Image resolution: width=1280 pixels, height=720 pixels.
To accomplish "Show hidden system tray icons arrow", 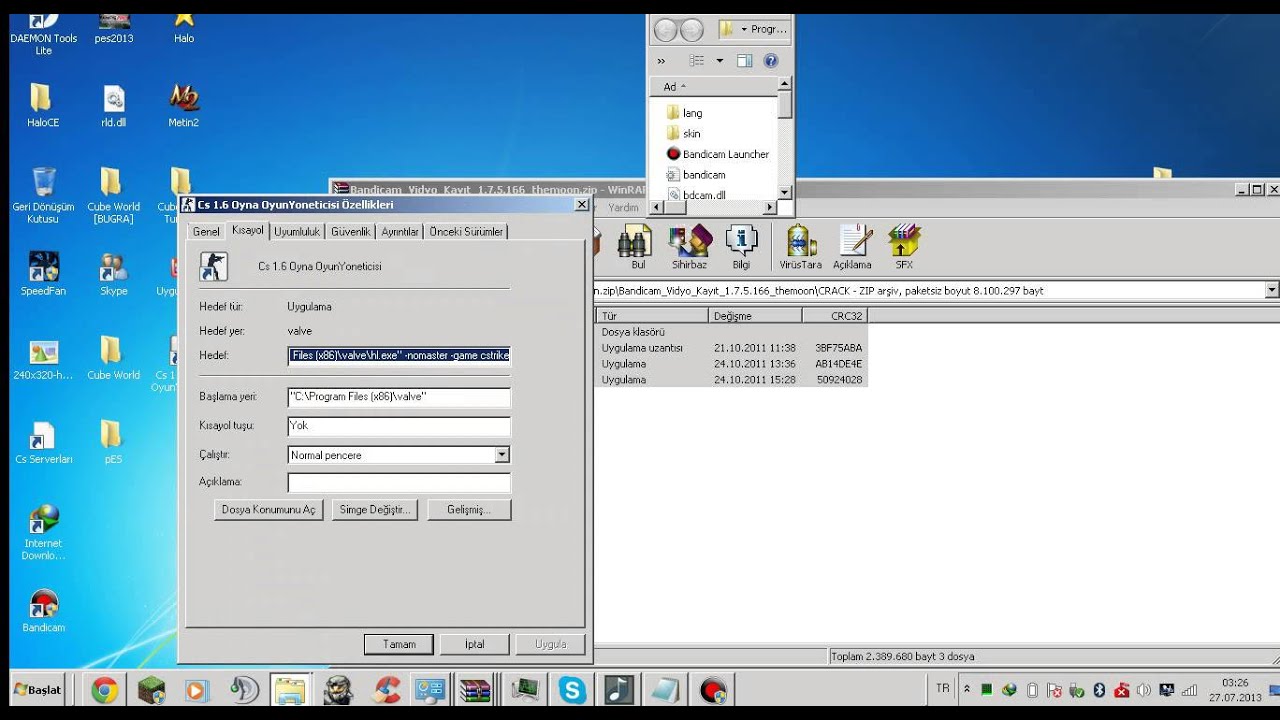I will click(x=967, y=689).
